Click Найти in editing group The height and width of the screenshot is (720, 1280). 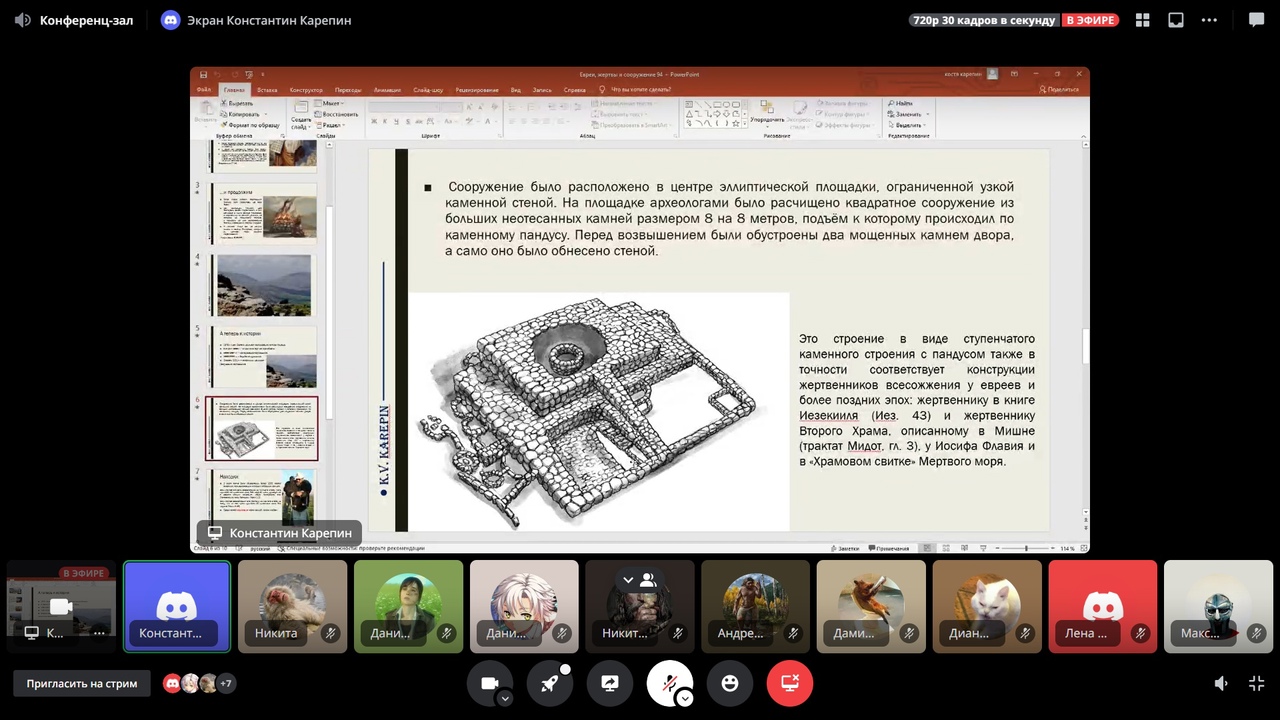[900, 103]
